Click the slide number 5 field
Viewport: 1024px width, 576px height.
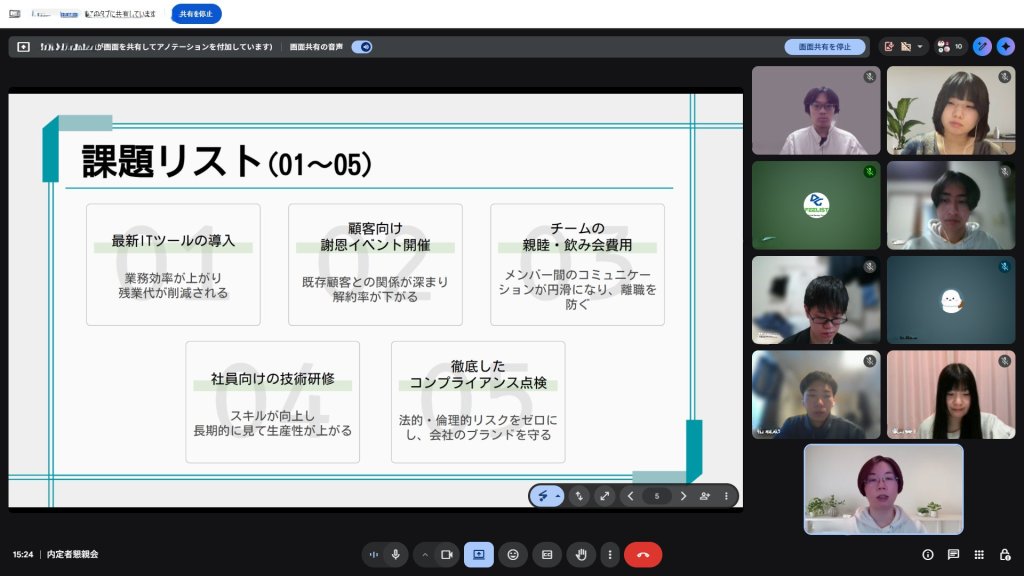[x=657, y=496]
